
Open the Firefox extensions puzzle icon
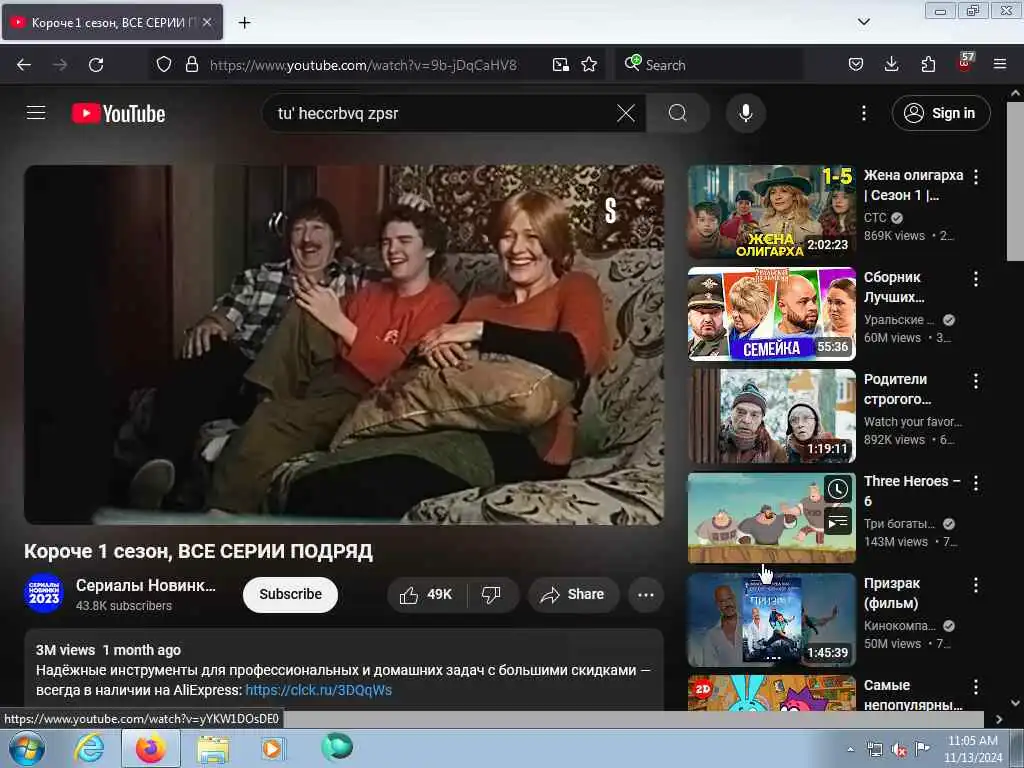928,65
